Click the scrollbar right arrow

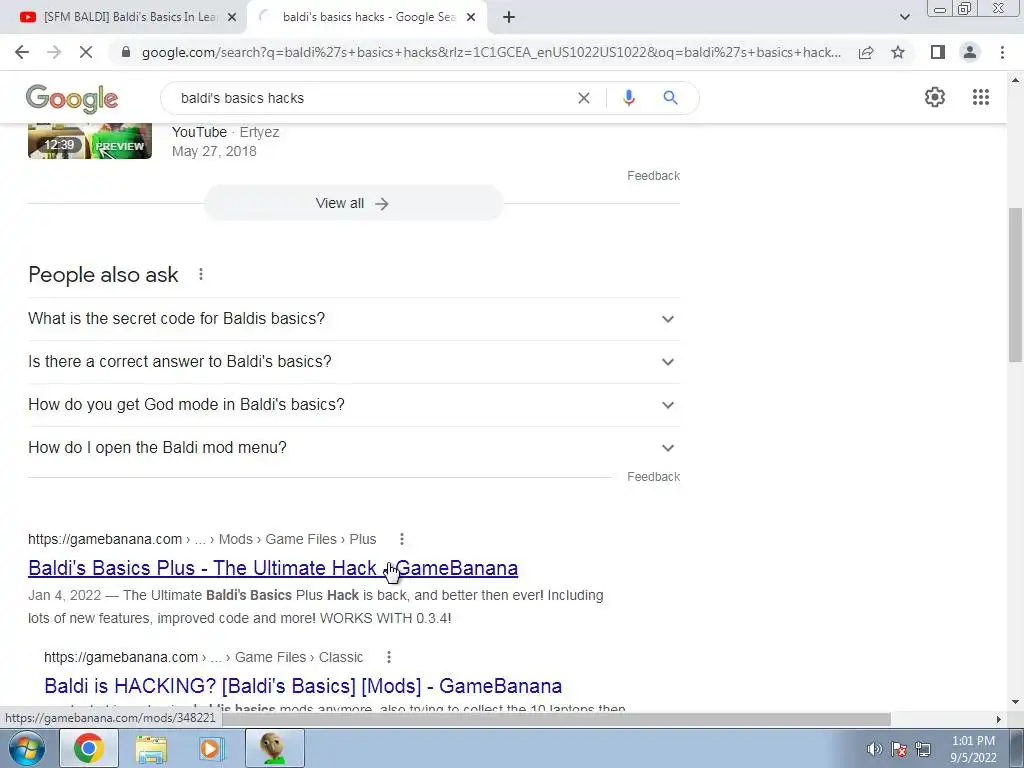999,719
